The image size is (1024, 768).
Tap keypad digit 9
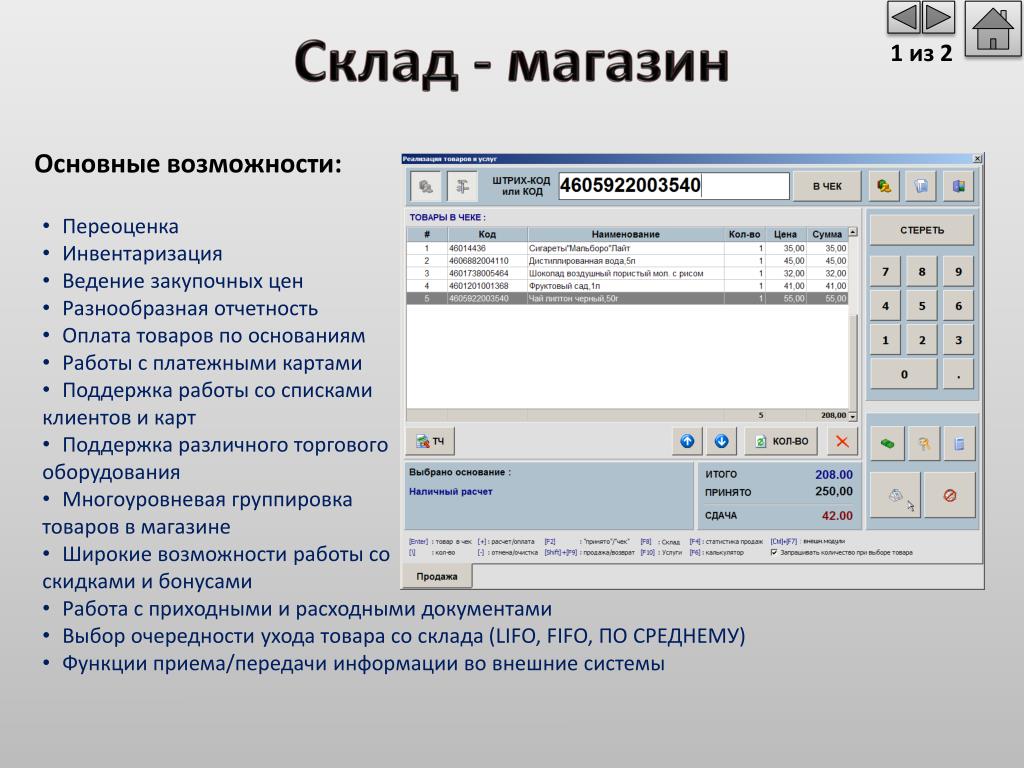click(x=959, y=272)
